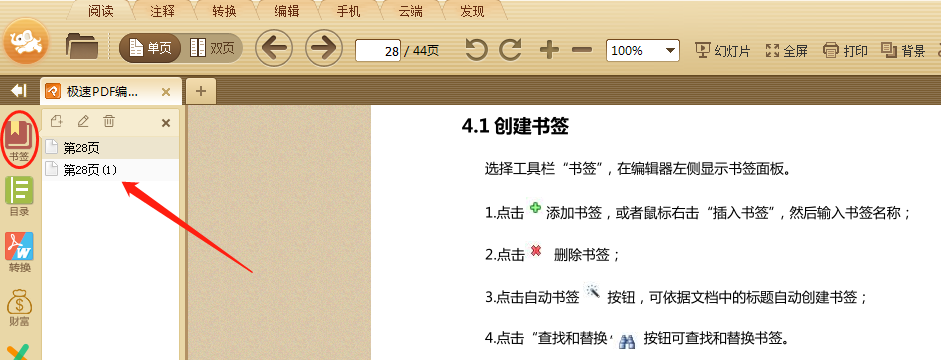Select 双页 double page view
The height and width of the screenshot is (360, 941).
click(212, 49)
